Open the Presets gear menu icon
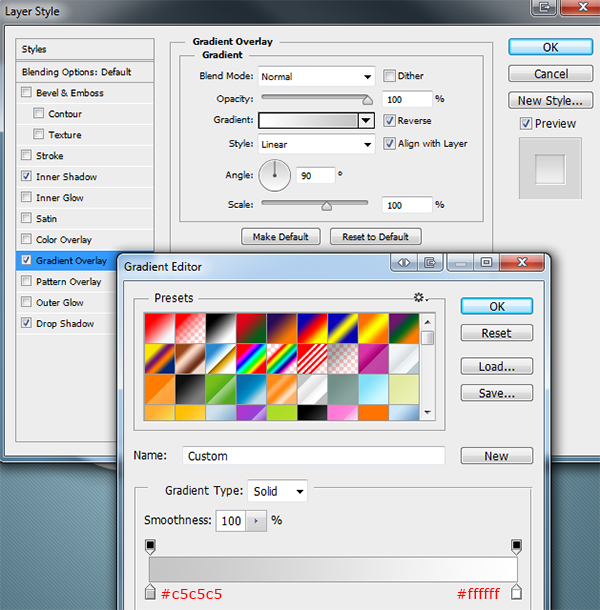The width and height of the screenshot is (600, 610). coord(420,298)
